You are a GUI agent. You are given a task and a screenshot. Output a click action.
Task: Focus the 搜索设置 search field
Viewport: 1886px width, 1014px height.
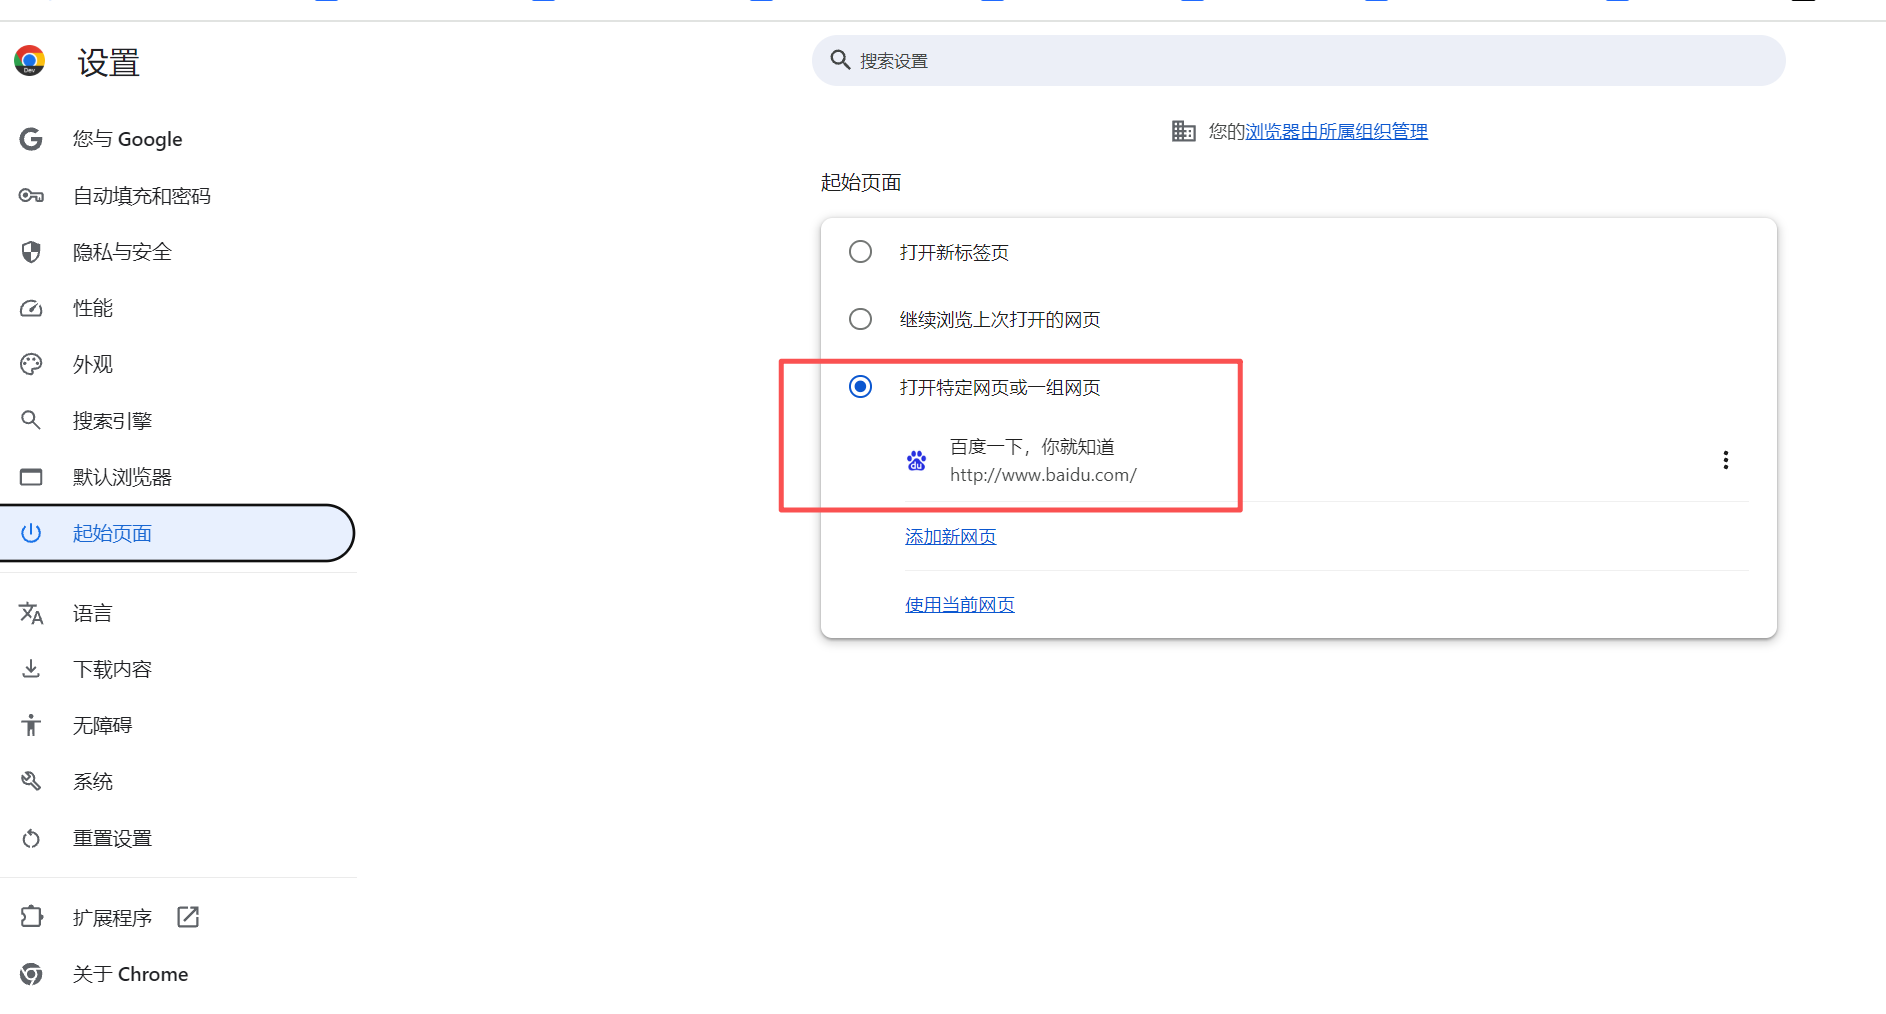[x=1298, y=60]
